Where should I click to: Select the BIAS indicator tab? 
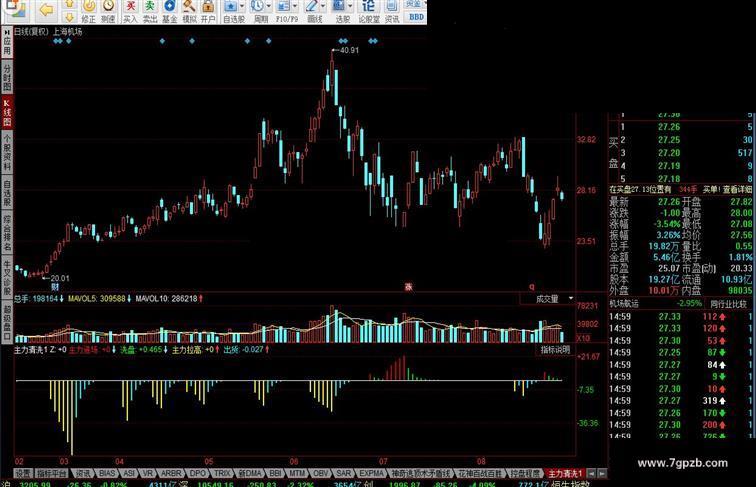pyautogui.click(x=107, y=473)
